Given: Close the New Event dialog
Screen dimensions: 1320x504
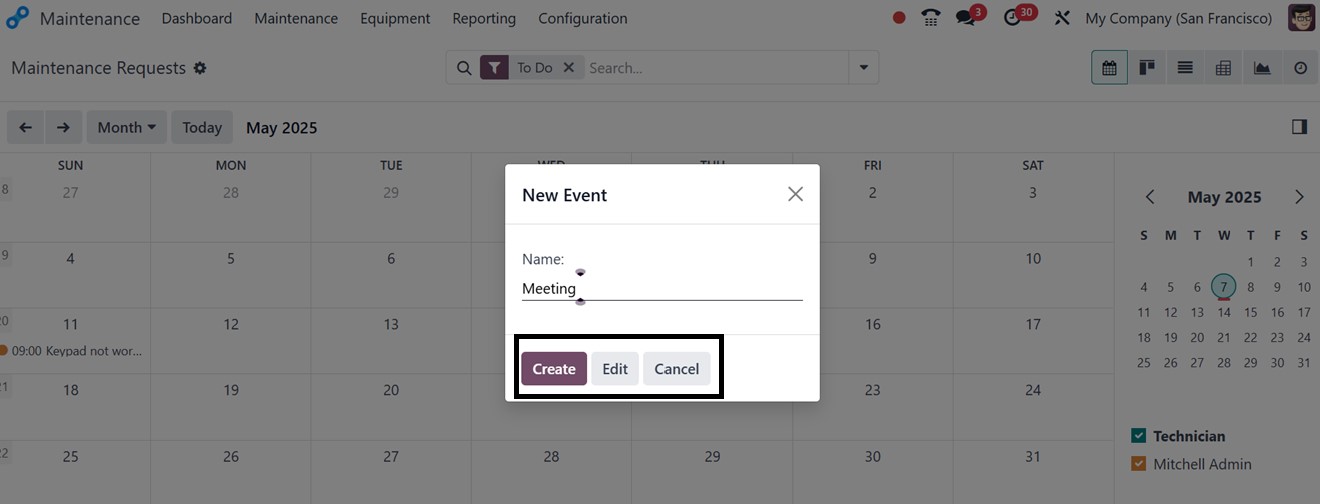Looking at the screenshot, I should 795,194.
